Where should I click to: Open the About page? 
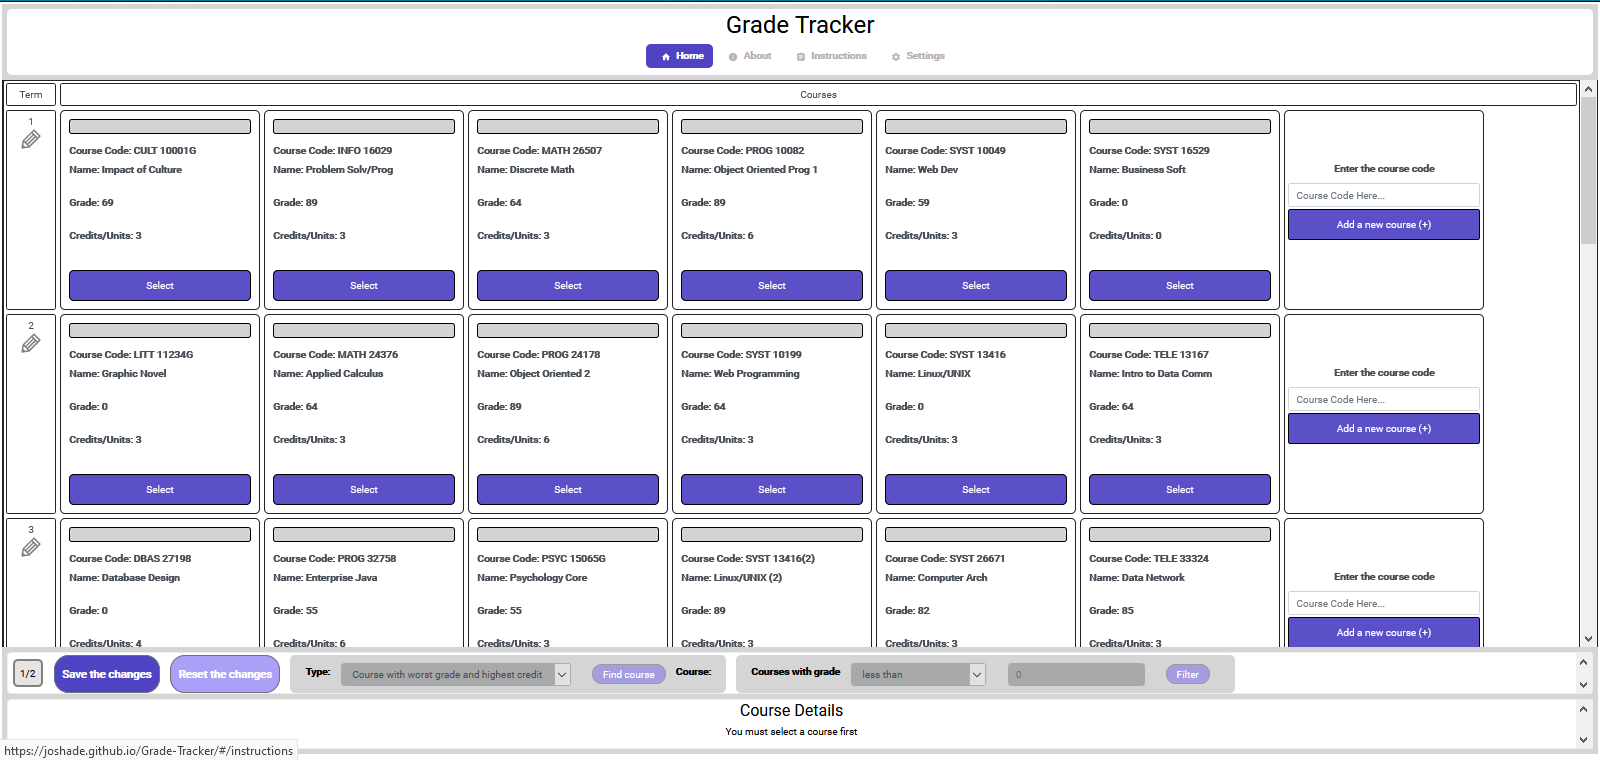tap(750, 56)
